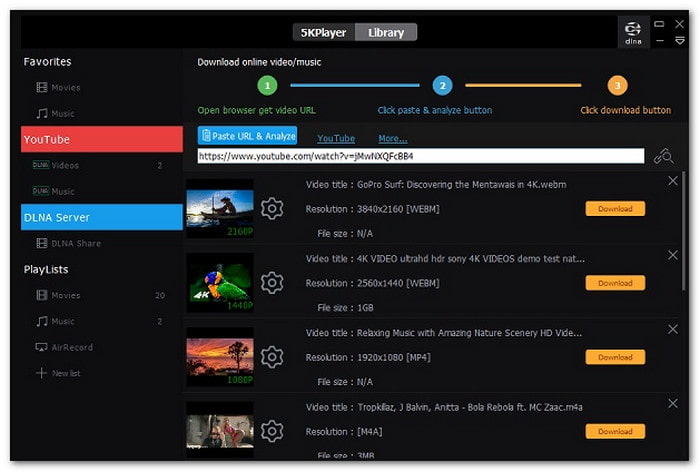Open PlayLists Music with 2 items
Image resolution: width=700 pixels, height=472 pixels.
pos(62,321)
